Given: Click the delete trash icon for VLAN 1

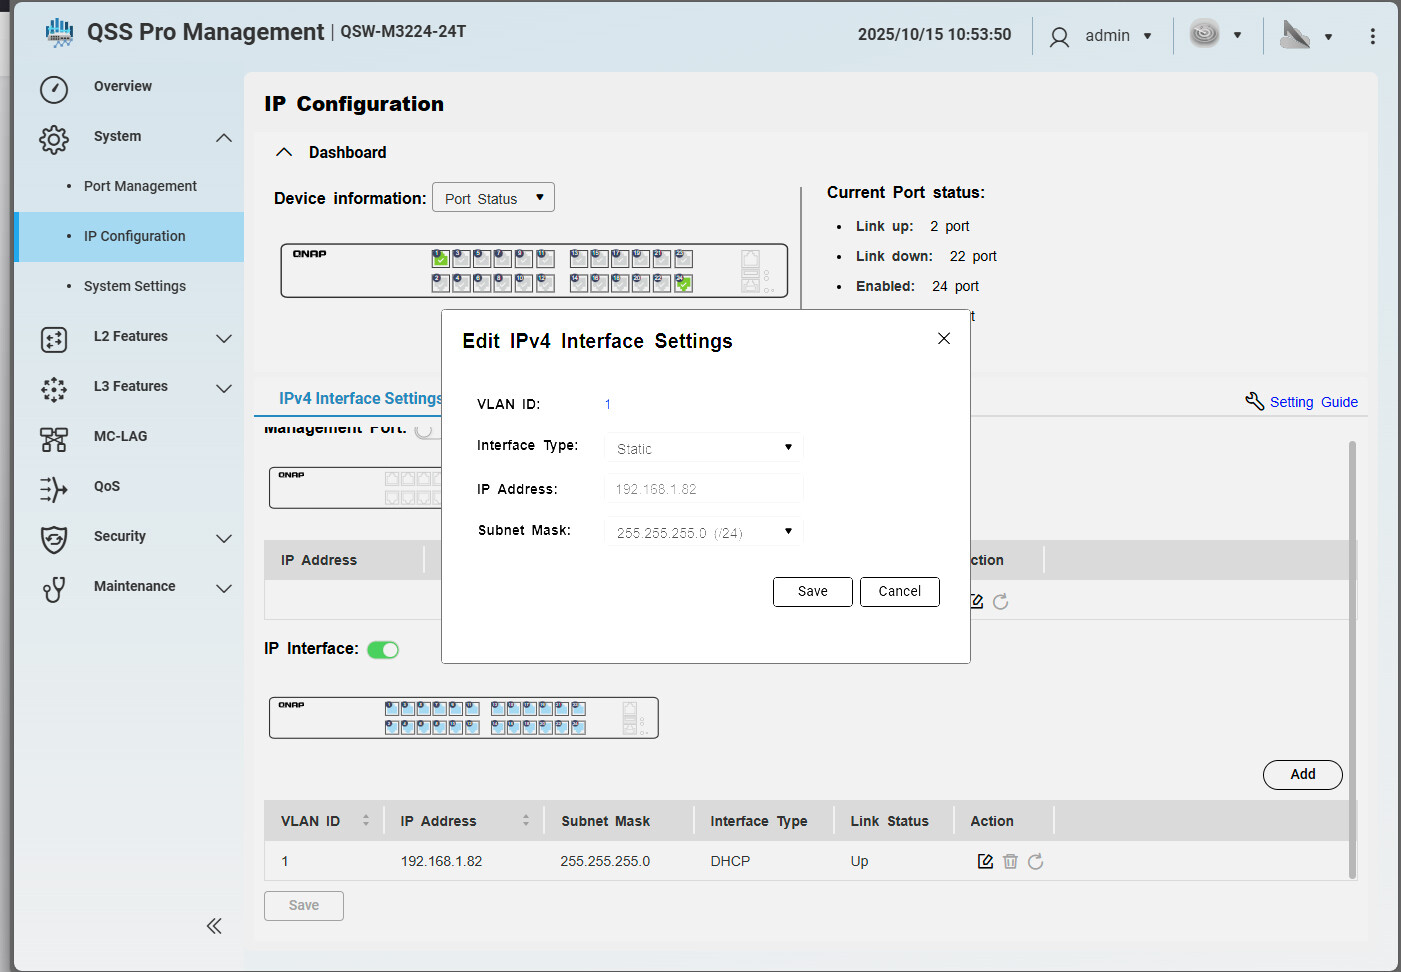Looking at the screenshot, I should point(1010,861).
